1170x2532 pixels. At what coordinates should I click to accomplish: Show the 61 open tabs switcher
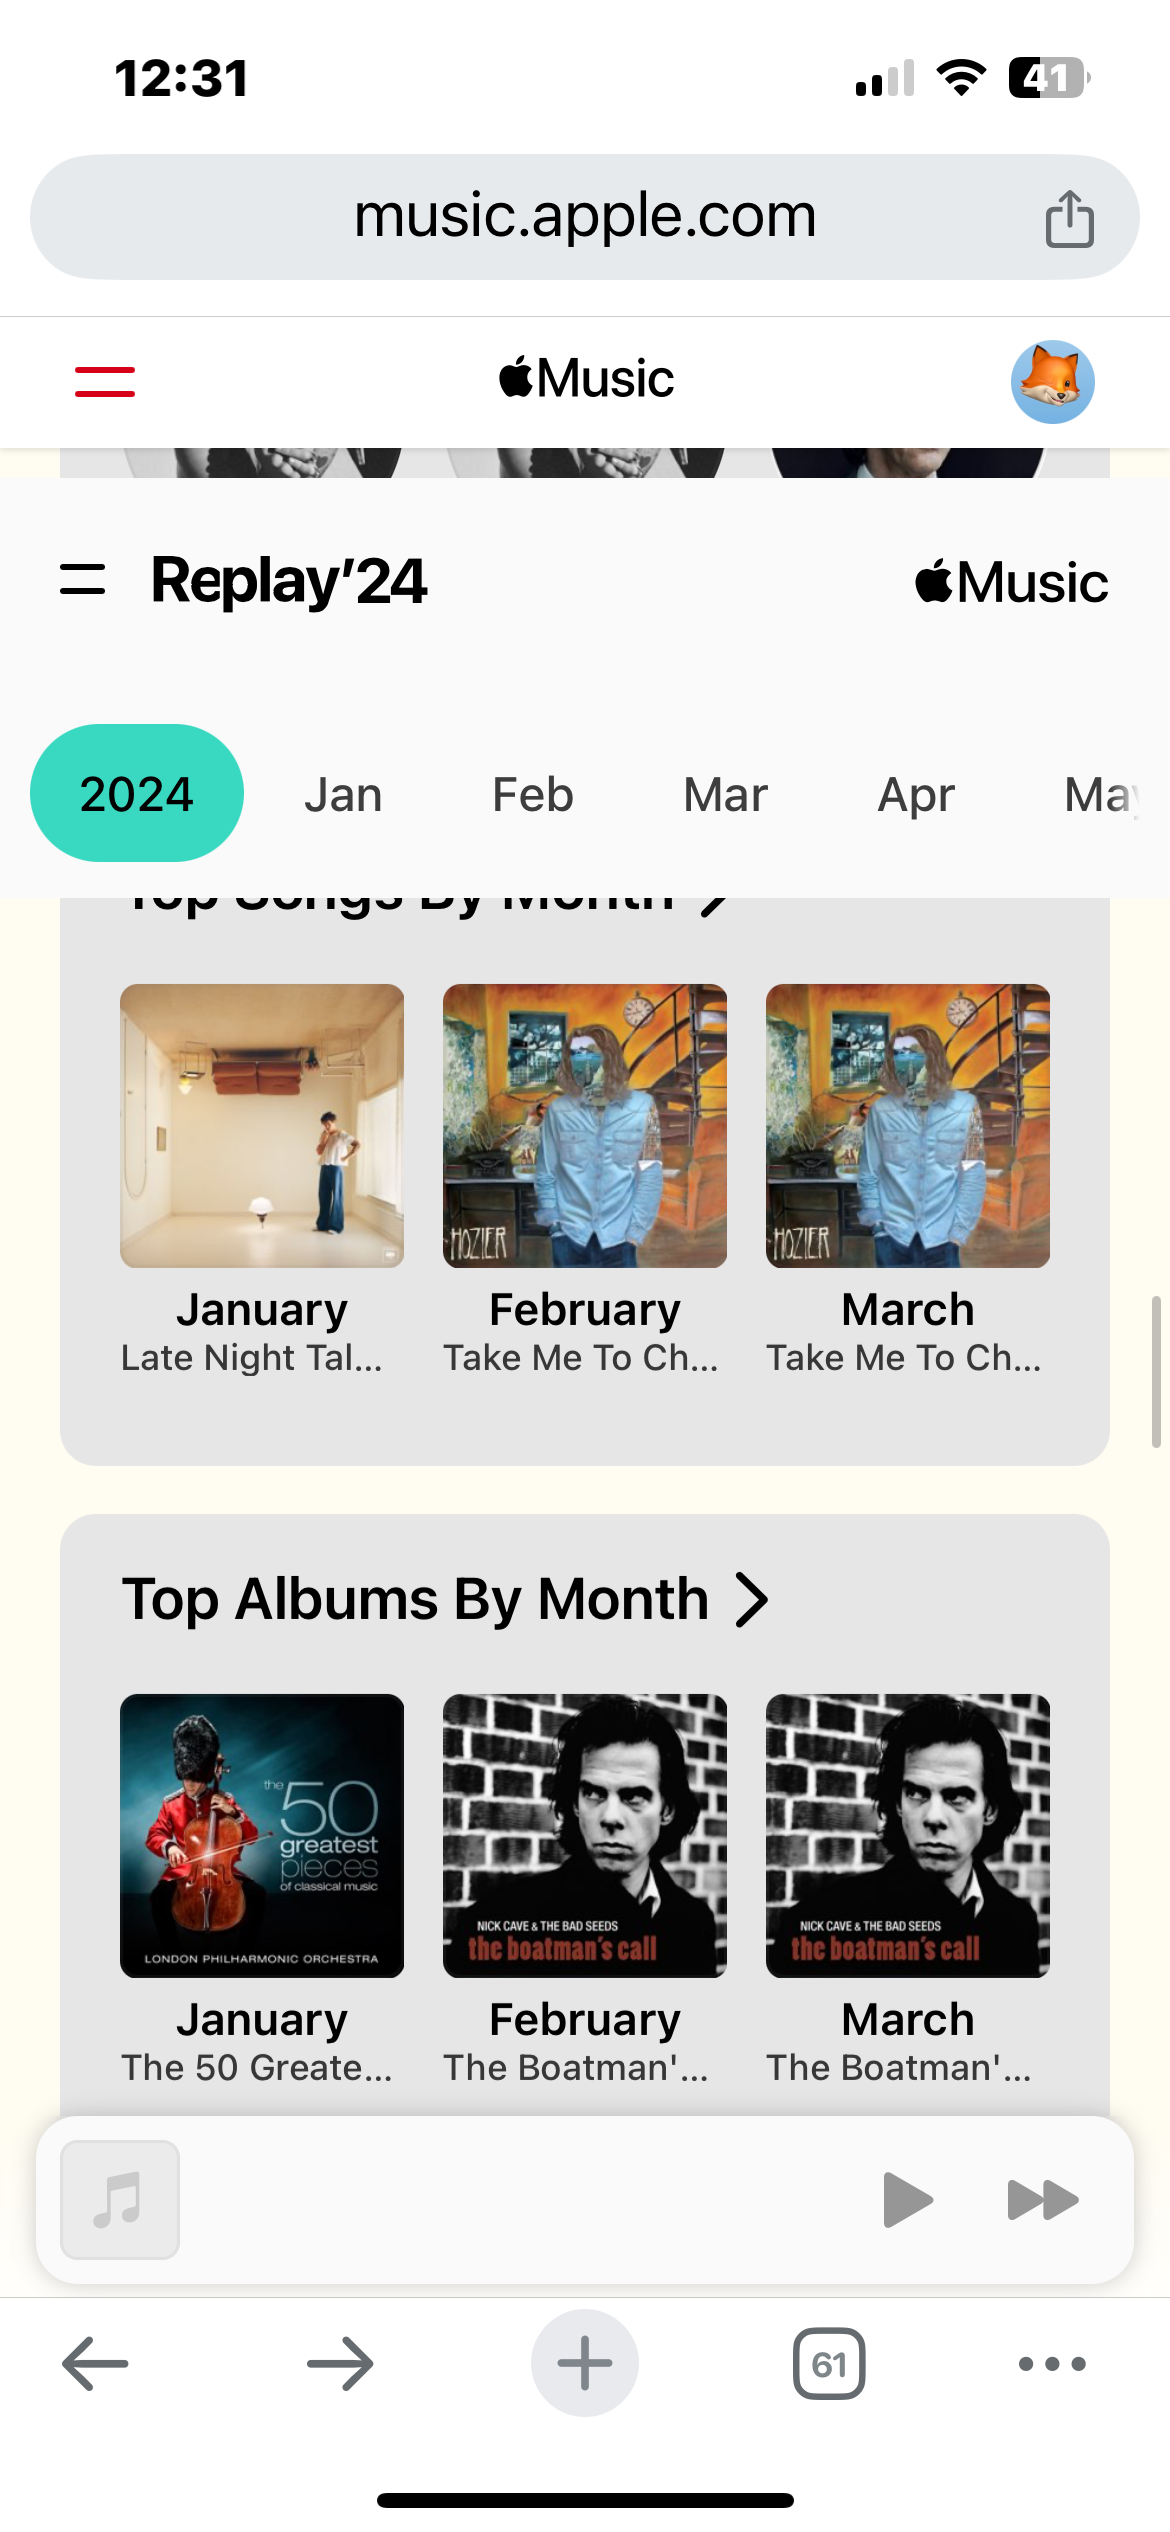(x=829, y=2363)
